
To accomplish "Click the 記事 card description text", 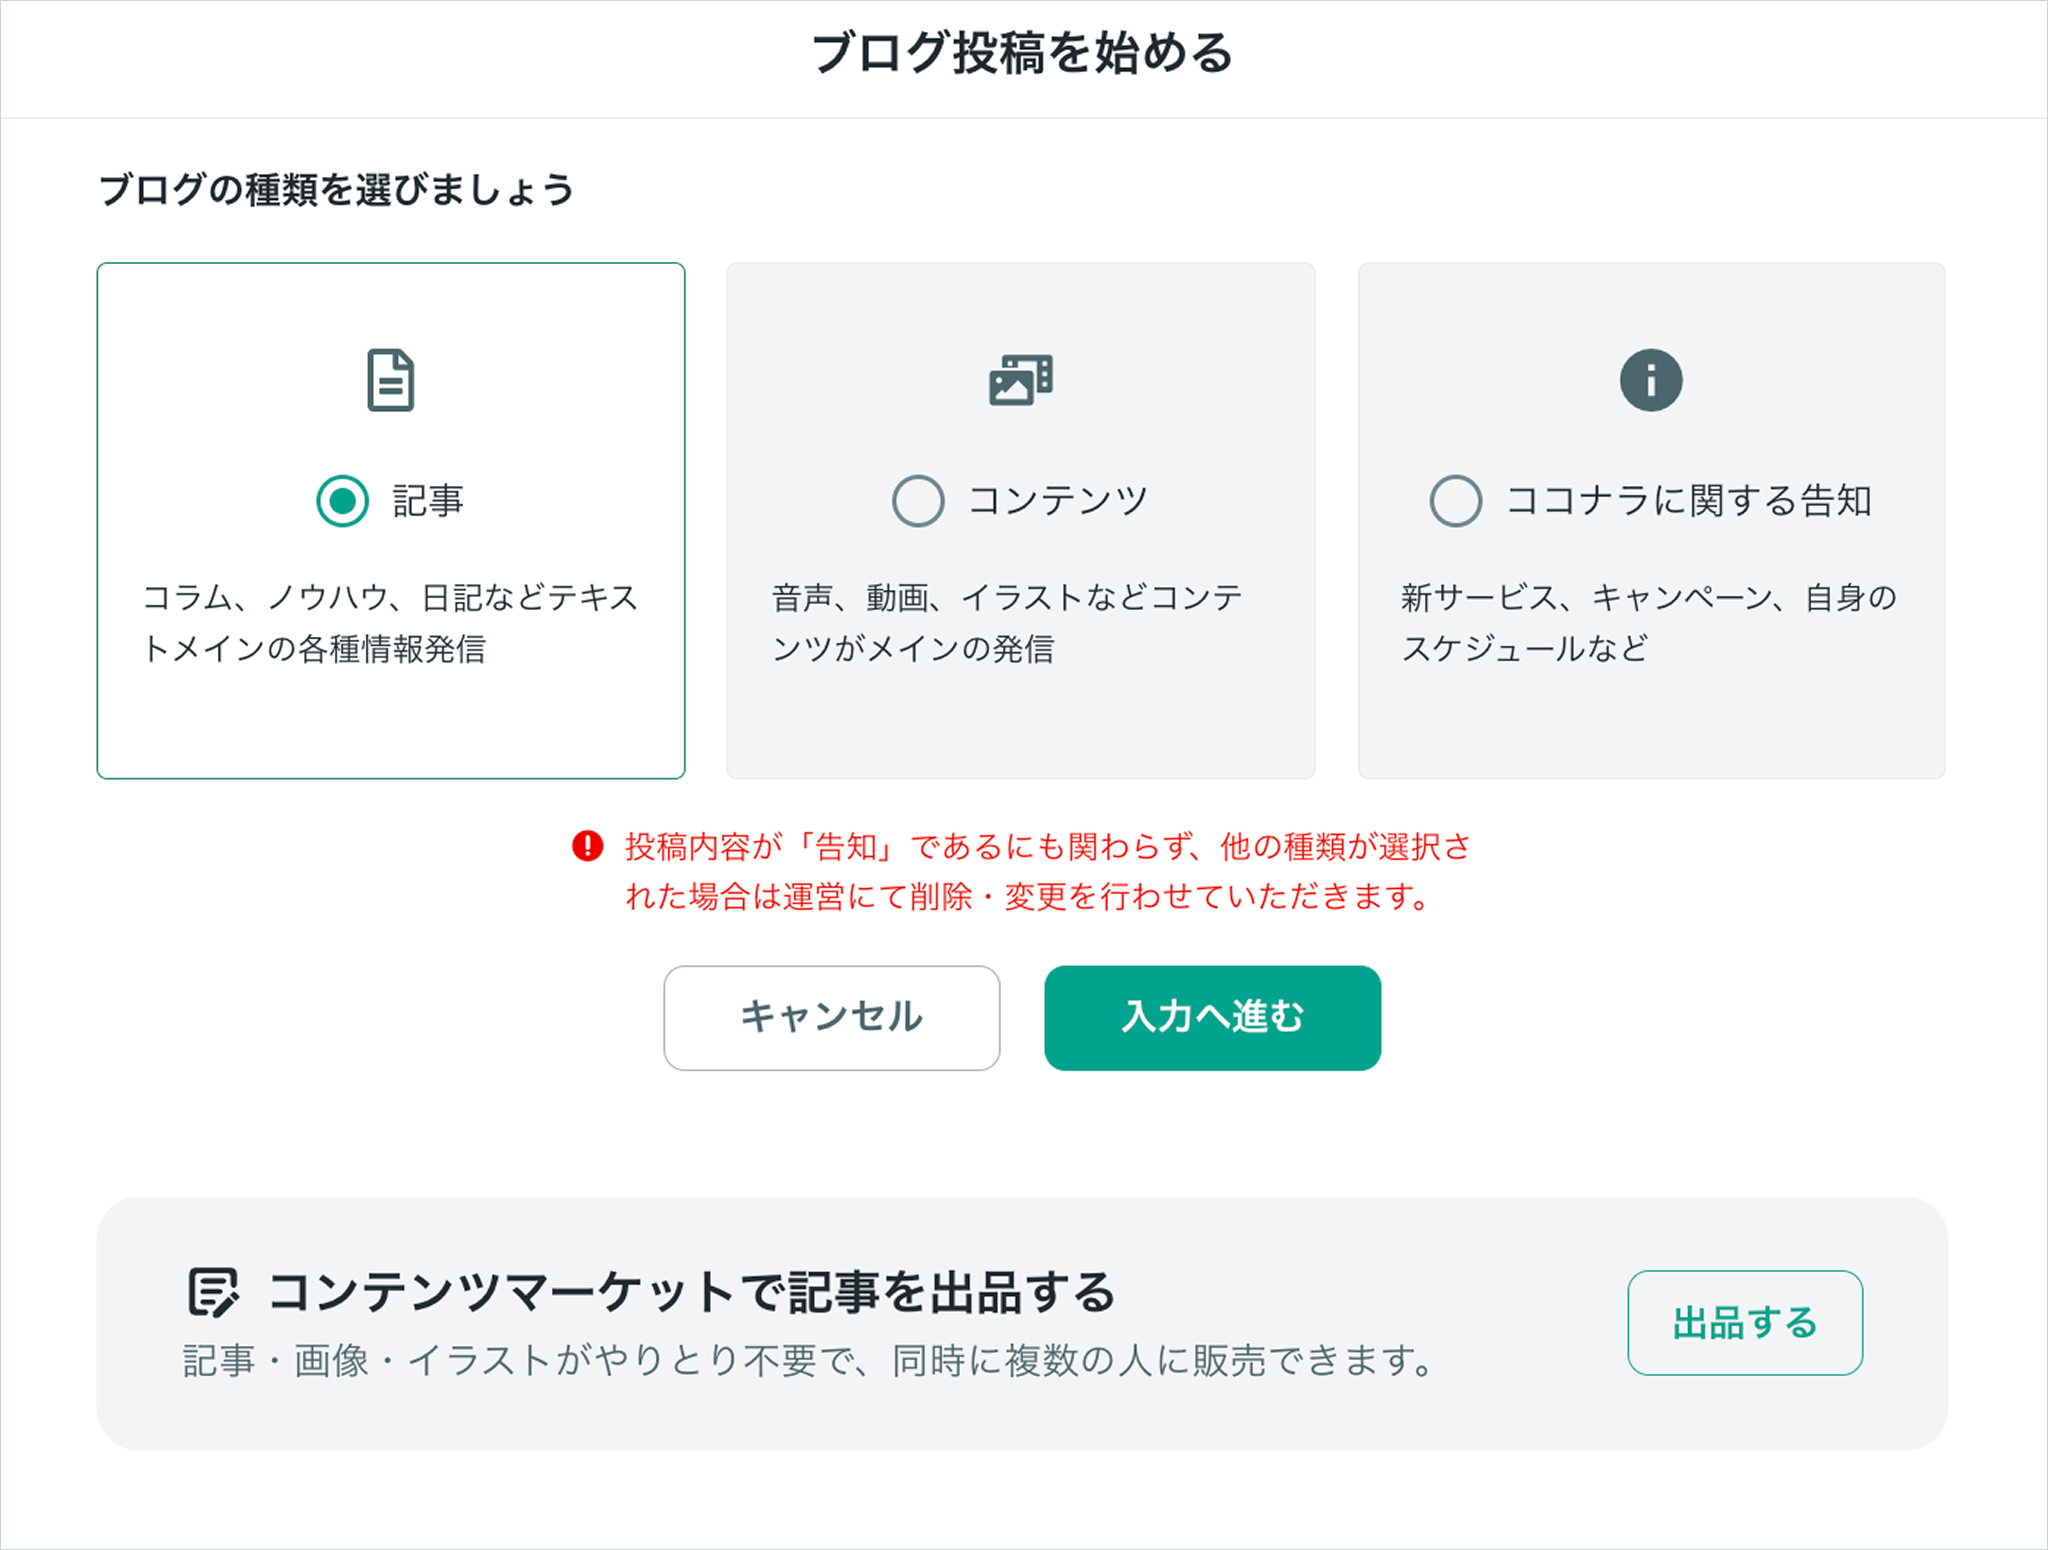I will (x=390, y=623).
